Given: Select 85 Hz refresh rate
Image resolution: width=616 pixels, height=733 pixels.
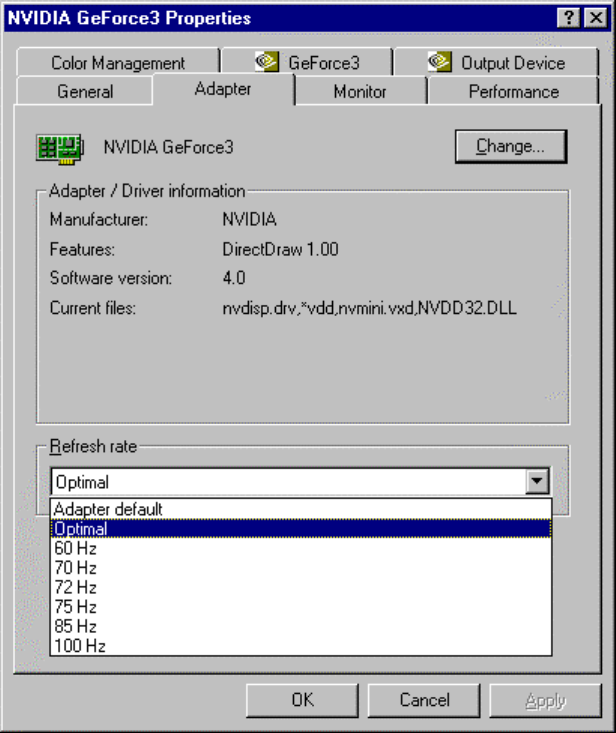Looking at the screenshot, I should (301, 626).
